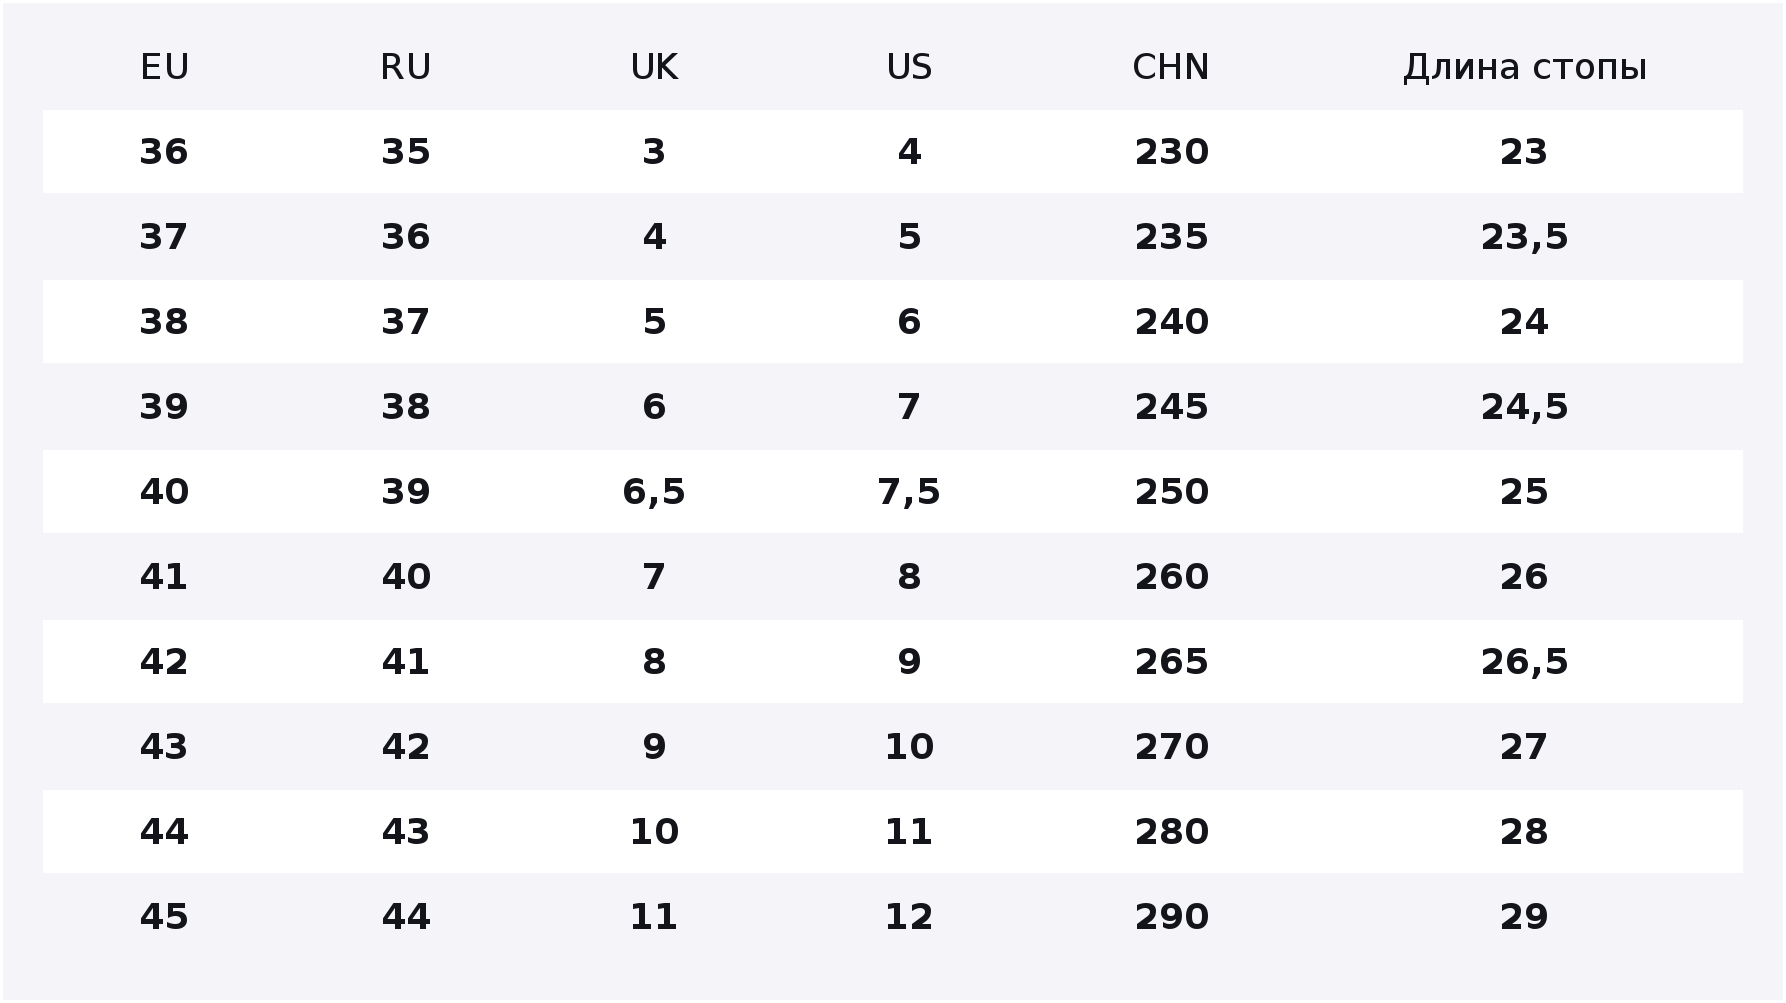Select foot length 26,5 cell
The width and height of the screenshot is (1786, 1003).
(x=1524, y=662)
